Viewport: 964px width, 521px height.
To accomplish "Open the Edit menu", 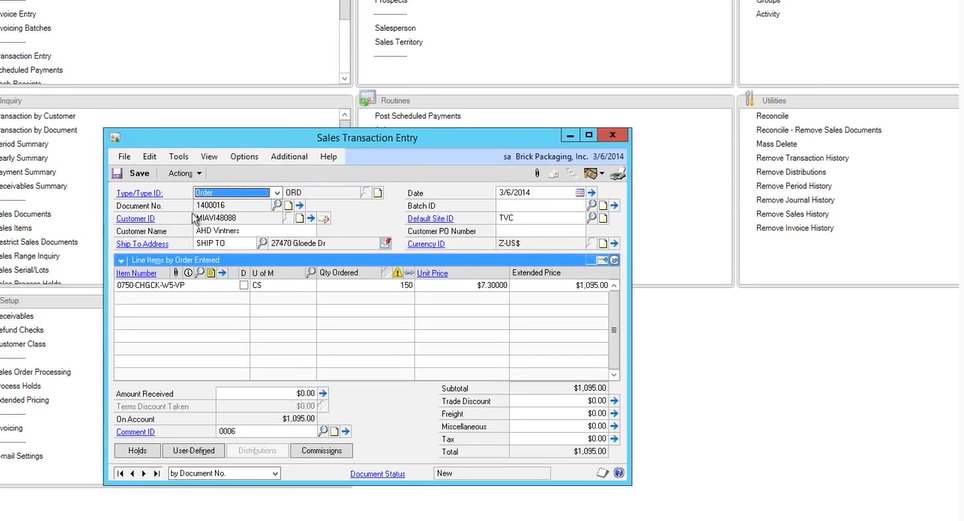I will tap(149, 156).
